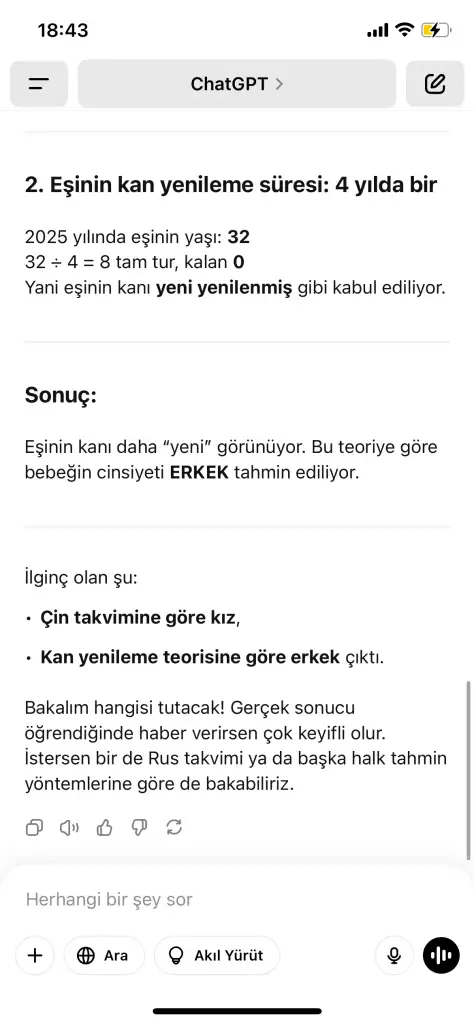Tap the status bar clock
The height and width of the screenshot is (1024, 474).
pos(63,30)
